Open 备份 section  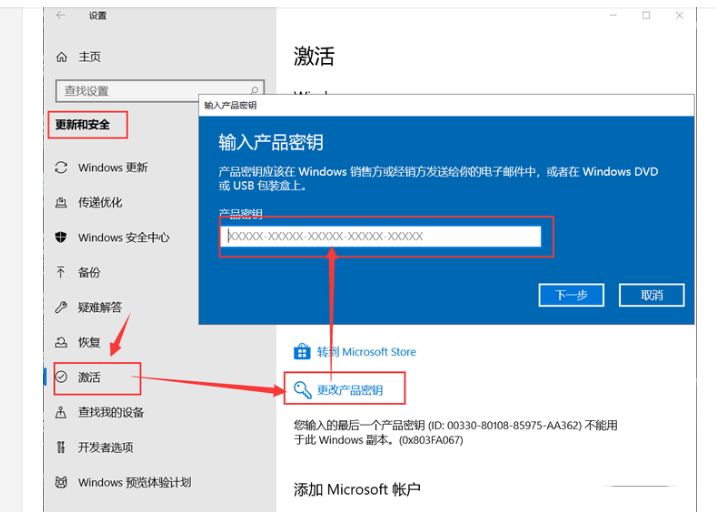[x=89, y=272]
